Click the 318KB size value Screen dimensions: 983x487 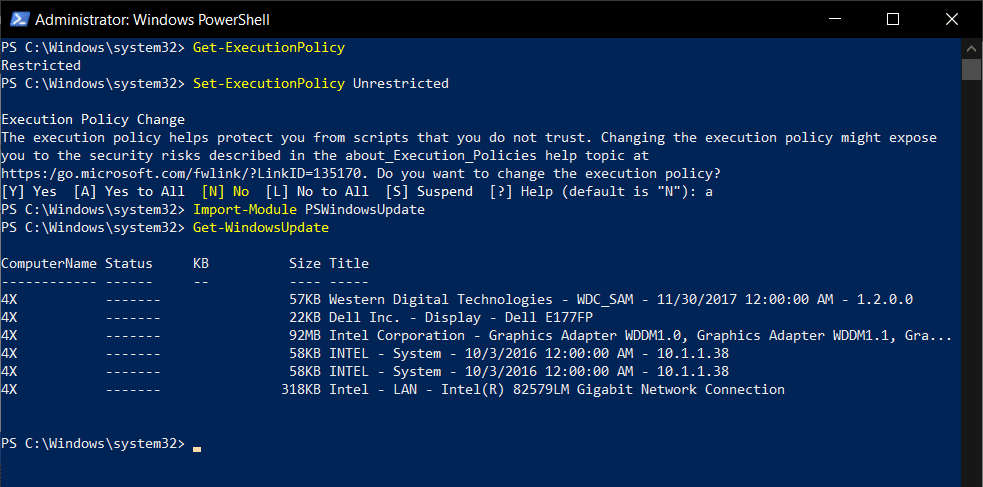coord(301,390)
